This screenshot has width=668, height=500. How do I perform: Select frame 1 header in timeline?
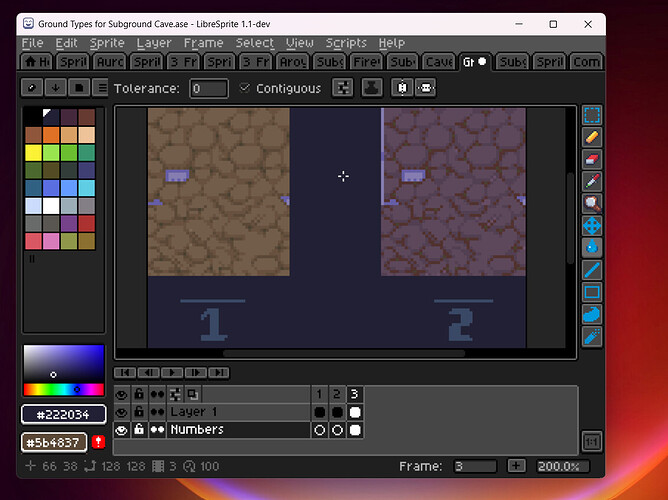[320, 394]
